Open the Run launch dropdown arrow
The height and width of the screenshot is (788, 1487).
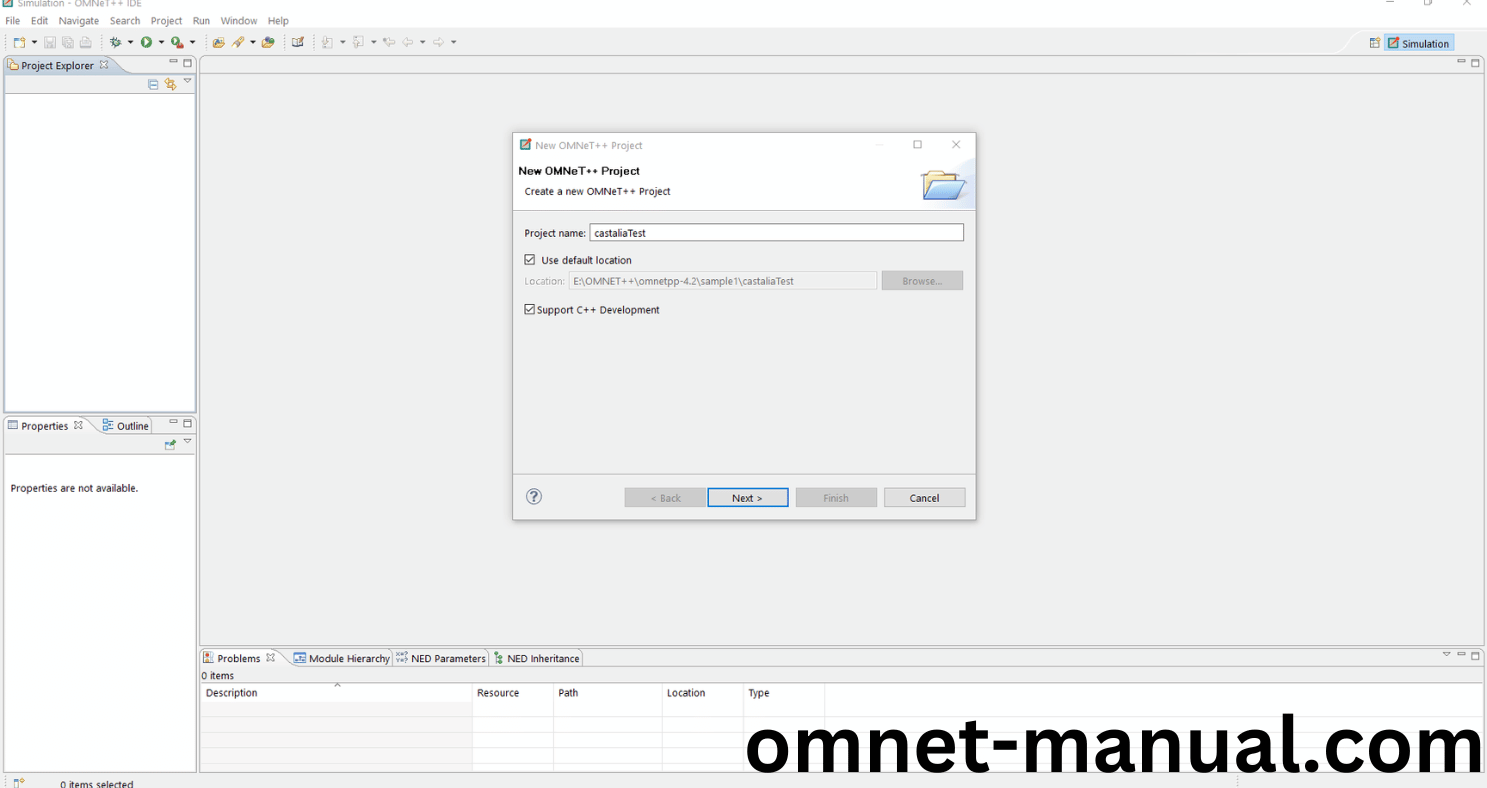click(x=161, y=42)
